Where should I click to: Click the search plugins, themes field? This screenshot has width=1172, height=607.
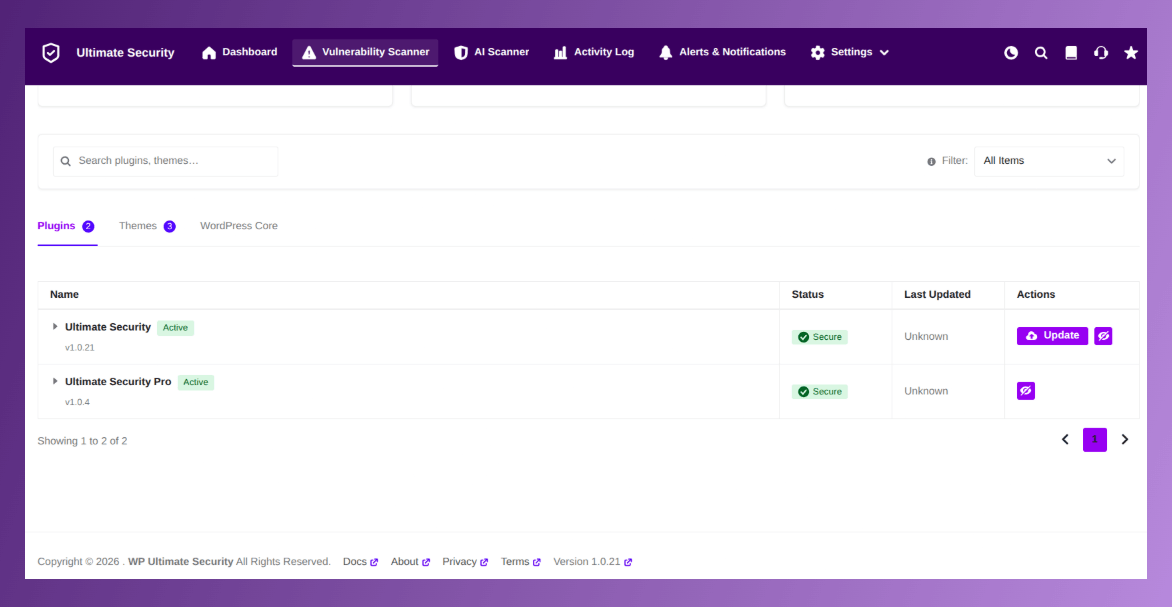pos(165,161)
